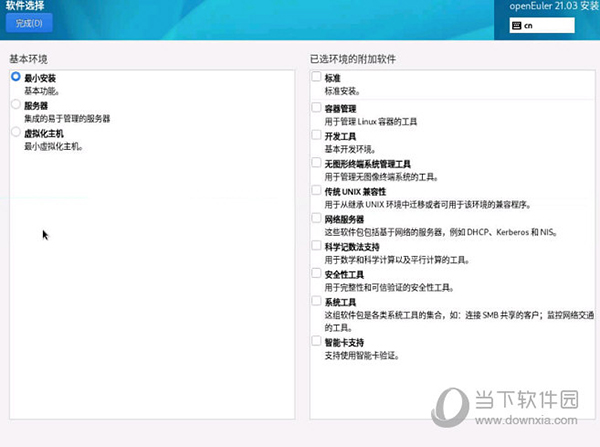Click the 智能卡支持 label text
Viewport: 600px width, 447px height.
[344, 343]
